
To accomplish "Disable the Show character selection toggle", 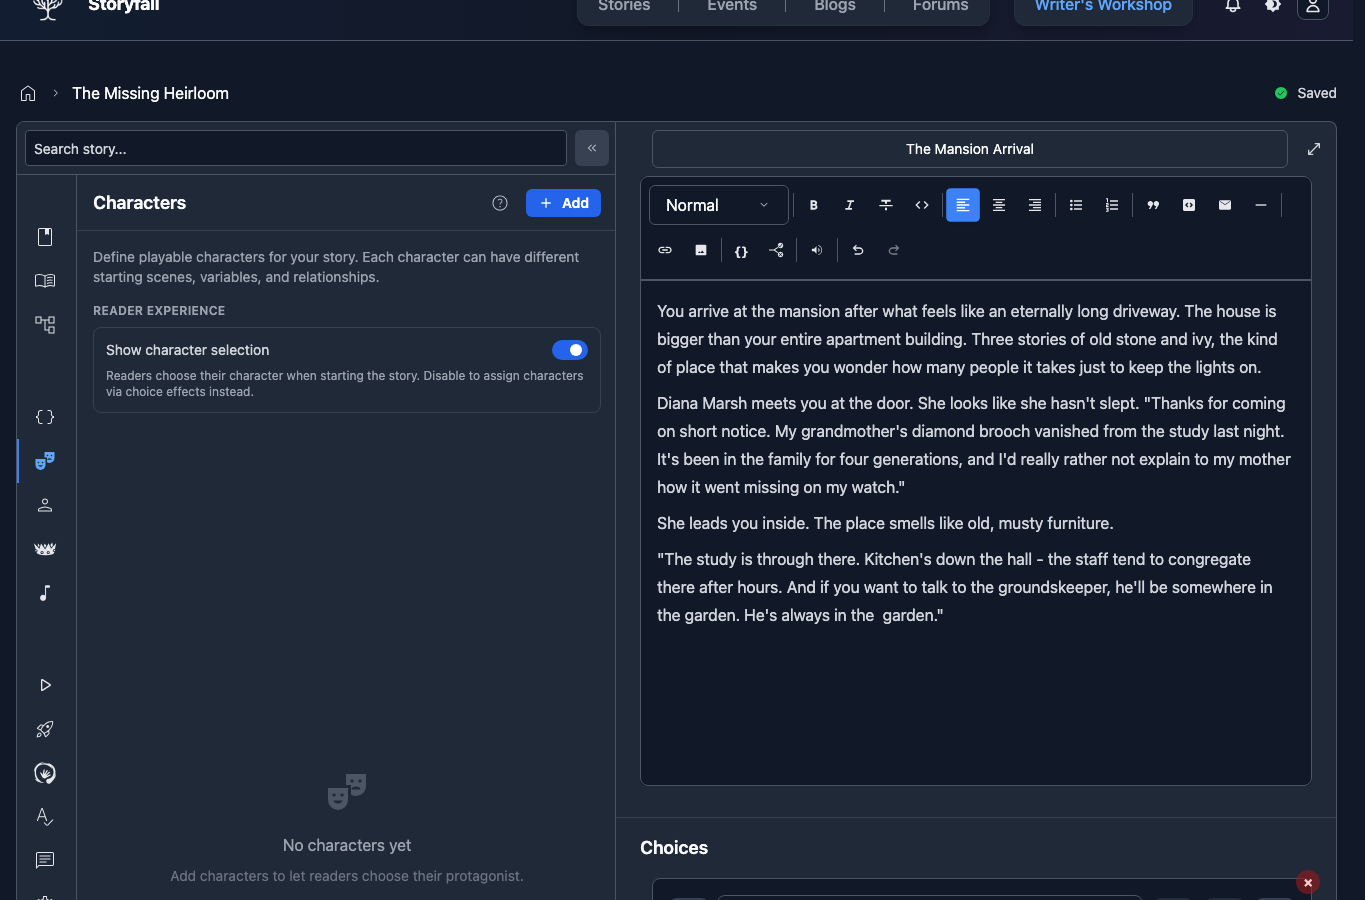I will tap(569, 349).
